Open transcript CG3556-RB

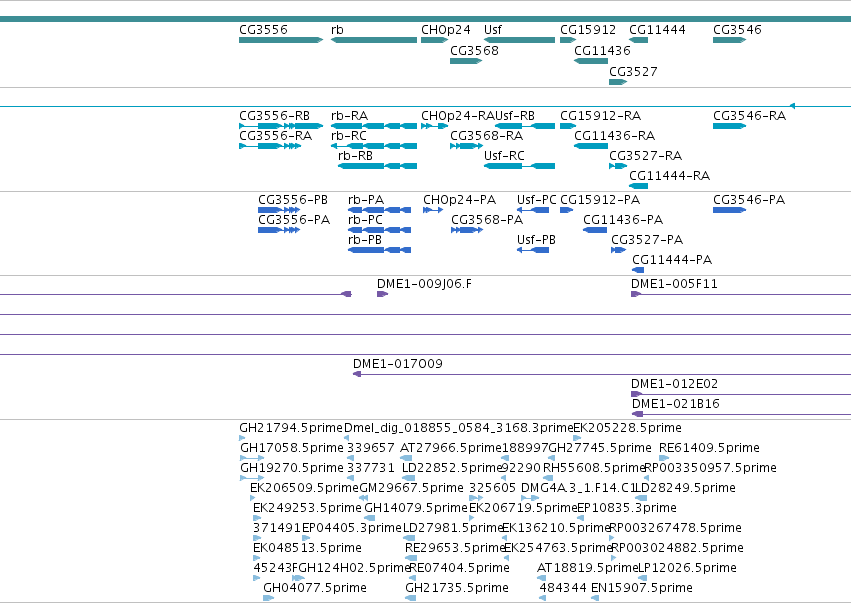(x=281, y=126)
